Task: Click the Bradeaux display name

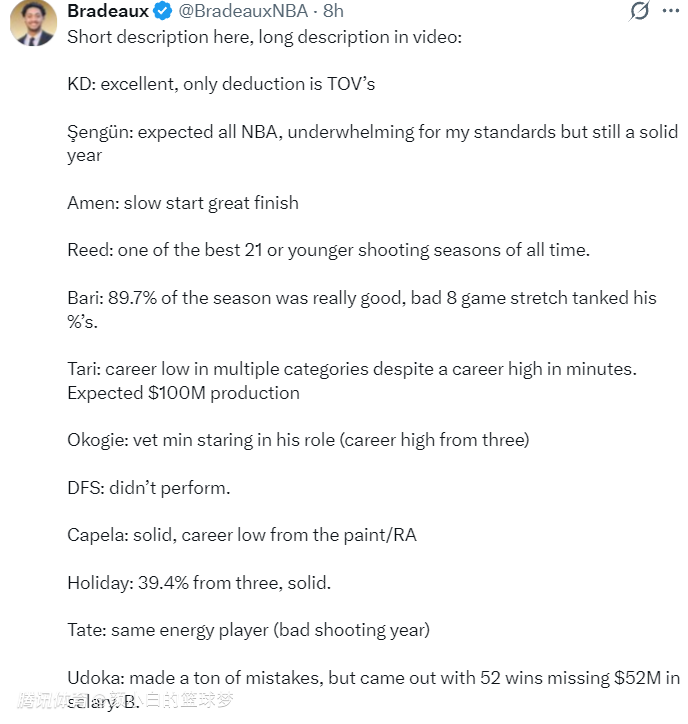Action: pyautogui.click(x=108, y=11)
